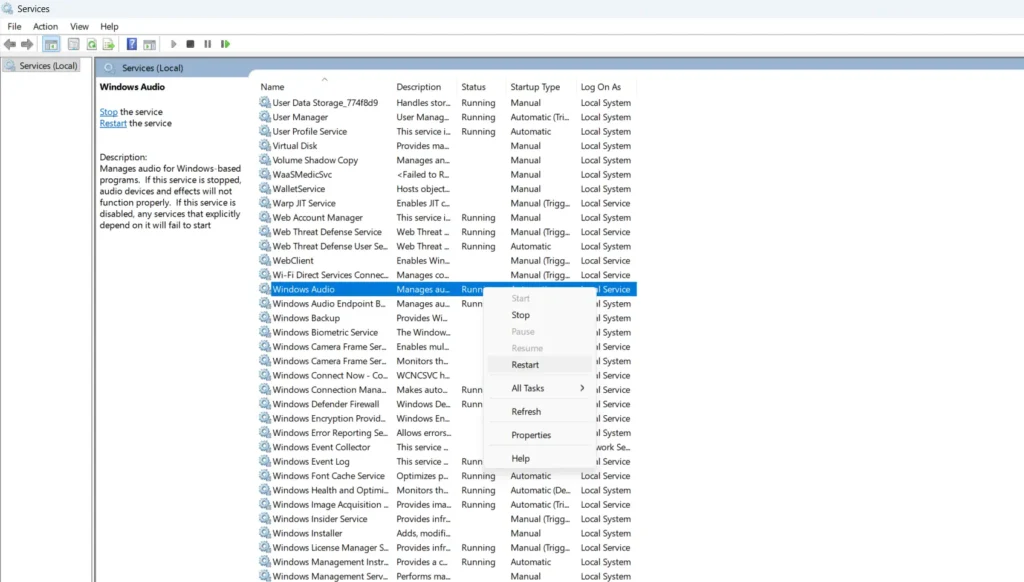This screenshot has width=1024, height=582.
Task: Click the back navigation arrow
Action: (9, 43)
